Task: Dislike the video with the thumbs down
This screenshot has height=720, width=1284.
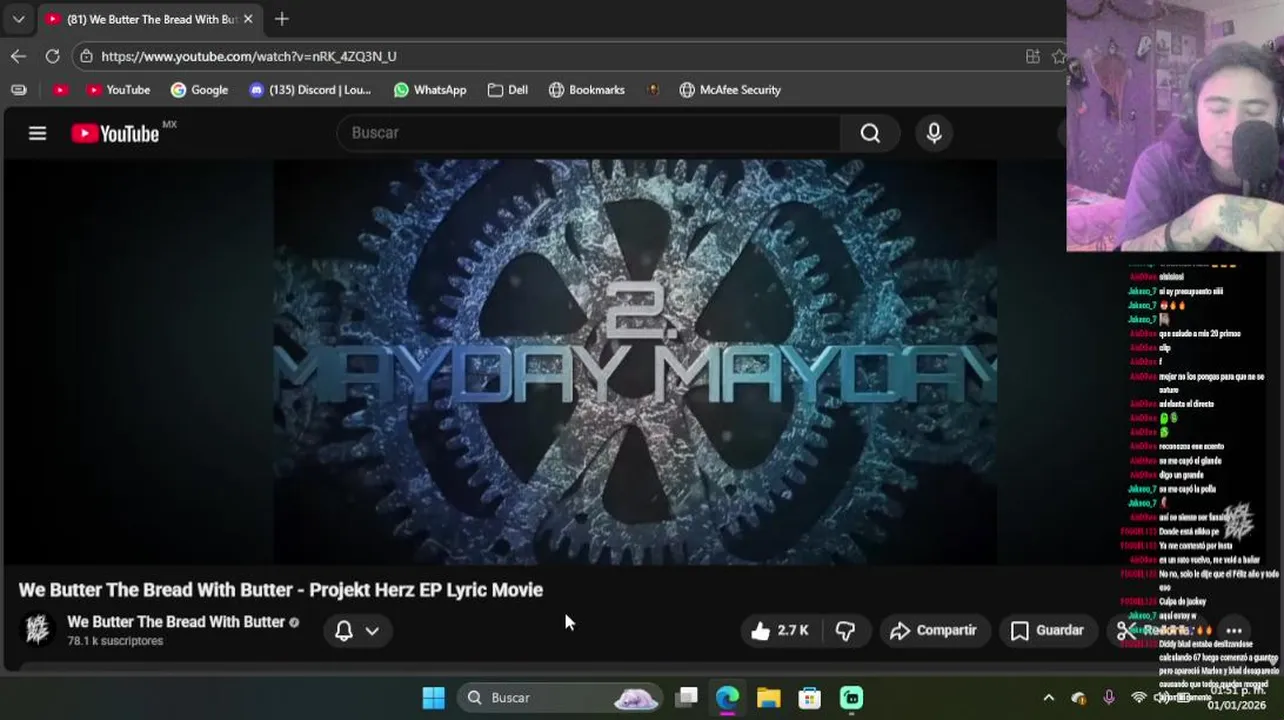Action: point(845,631)
